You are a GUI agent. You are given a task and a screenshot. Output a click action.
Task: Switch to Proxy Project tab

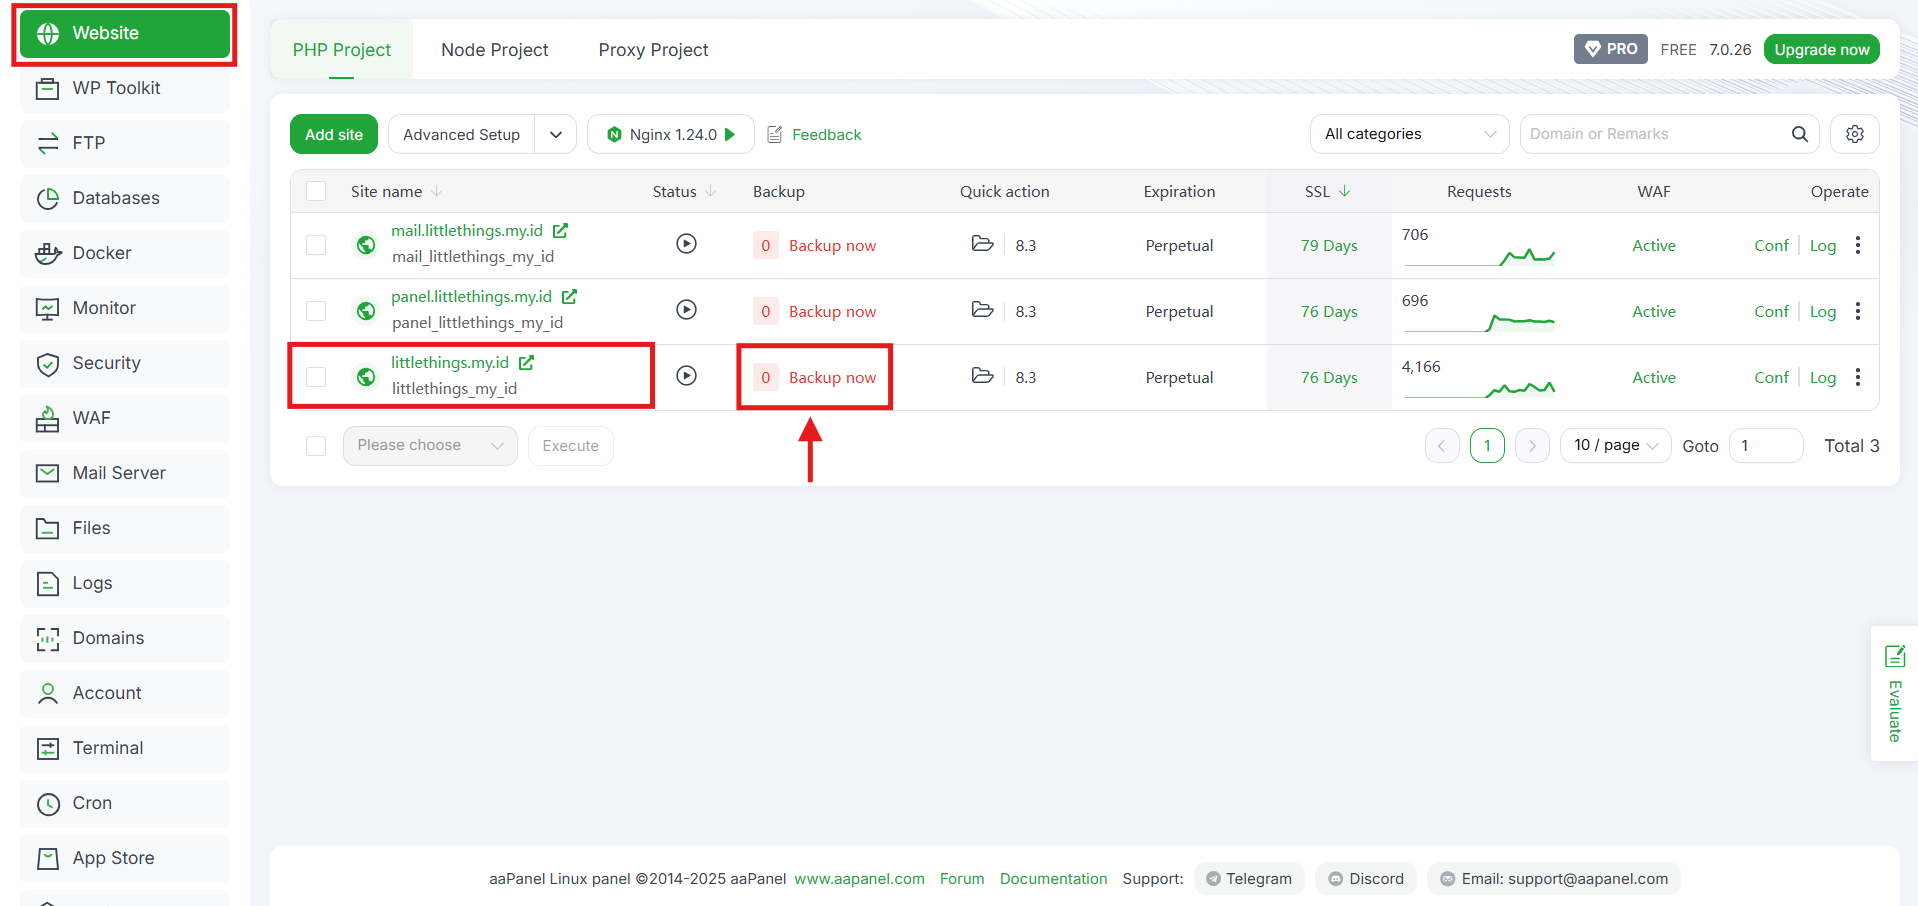pyautogui.click(x=653, y=50)
